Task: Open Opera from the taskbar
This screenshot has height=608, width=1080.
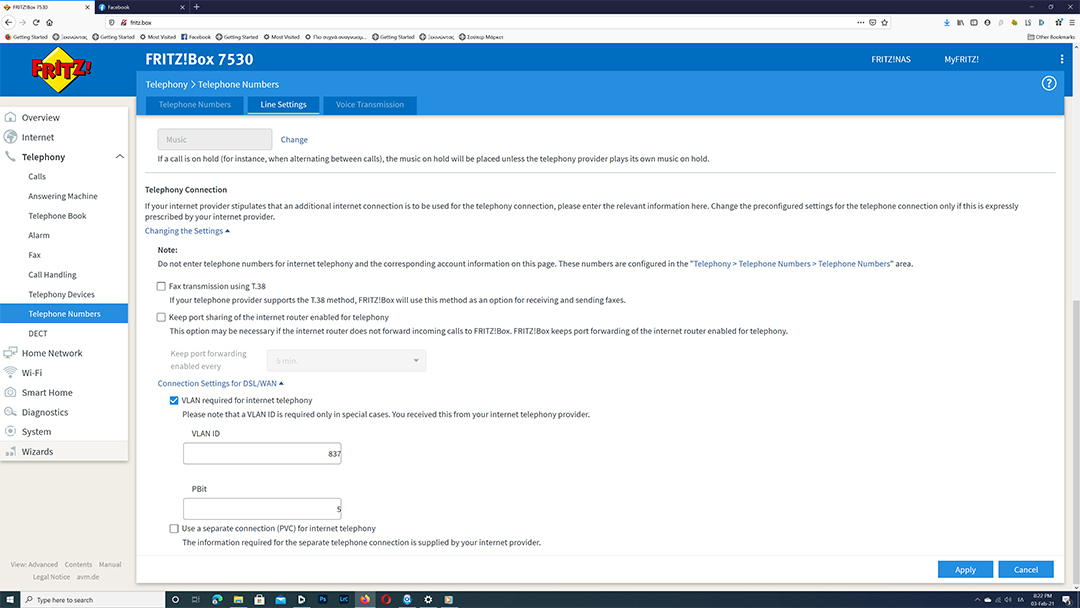Action: (386, 599)
